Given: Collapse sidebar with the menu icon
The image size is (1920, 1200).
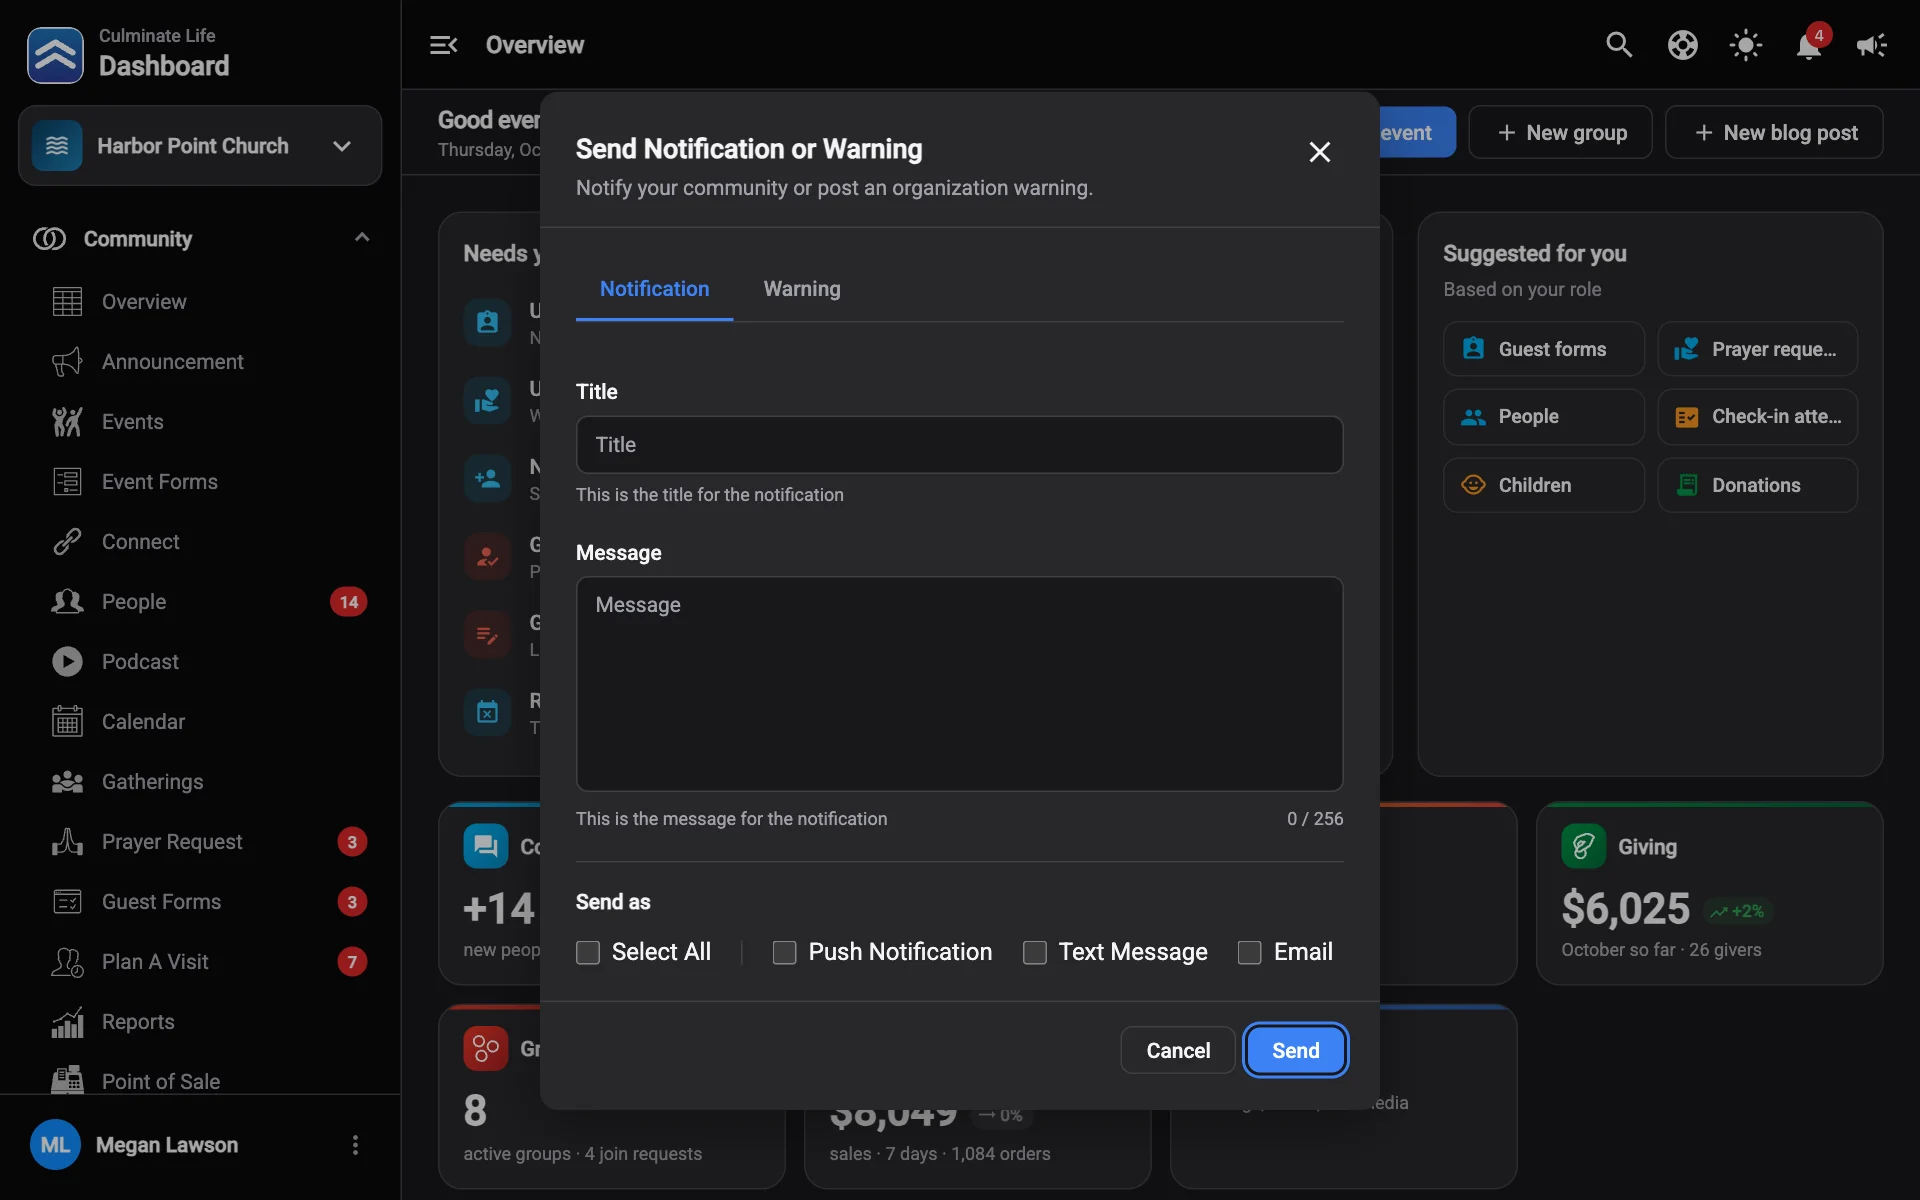Looking at the screenshot, I should 443,45.
